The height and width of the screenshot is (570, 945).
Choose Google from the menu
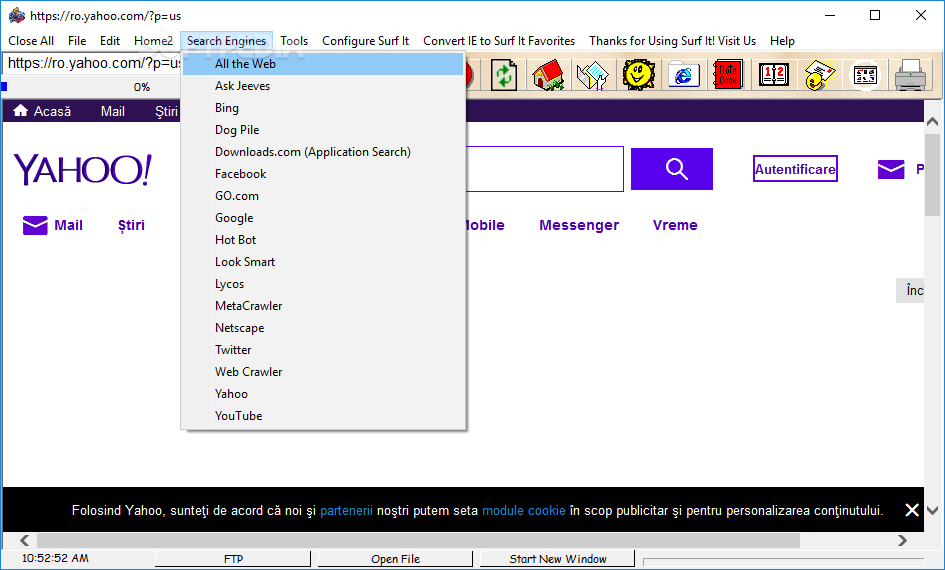323,218
